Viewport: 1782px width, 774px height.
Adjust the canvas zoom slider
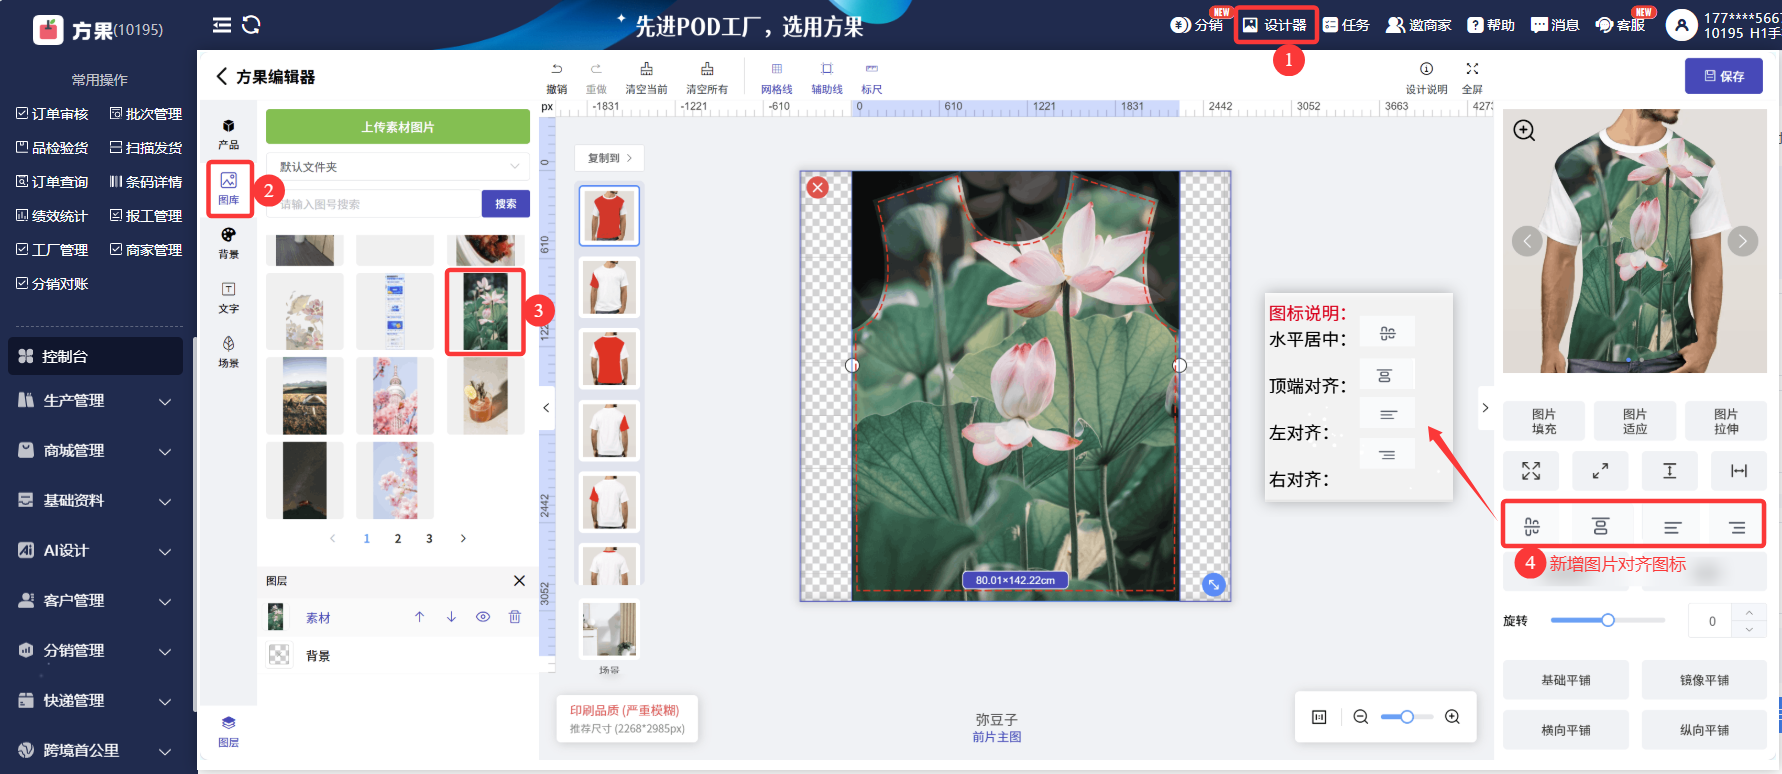1407,717
